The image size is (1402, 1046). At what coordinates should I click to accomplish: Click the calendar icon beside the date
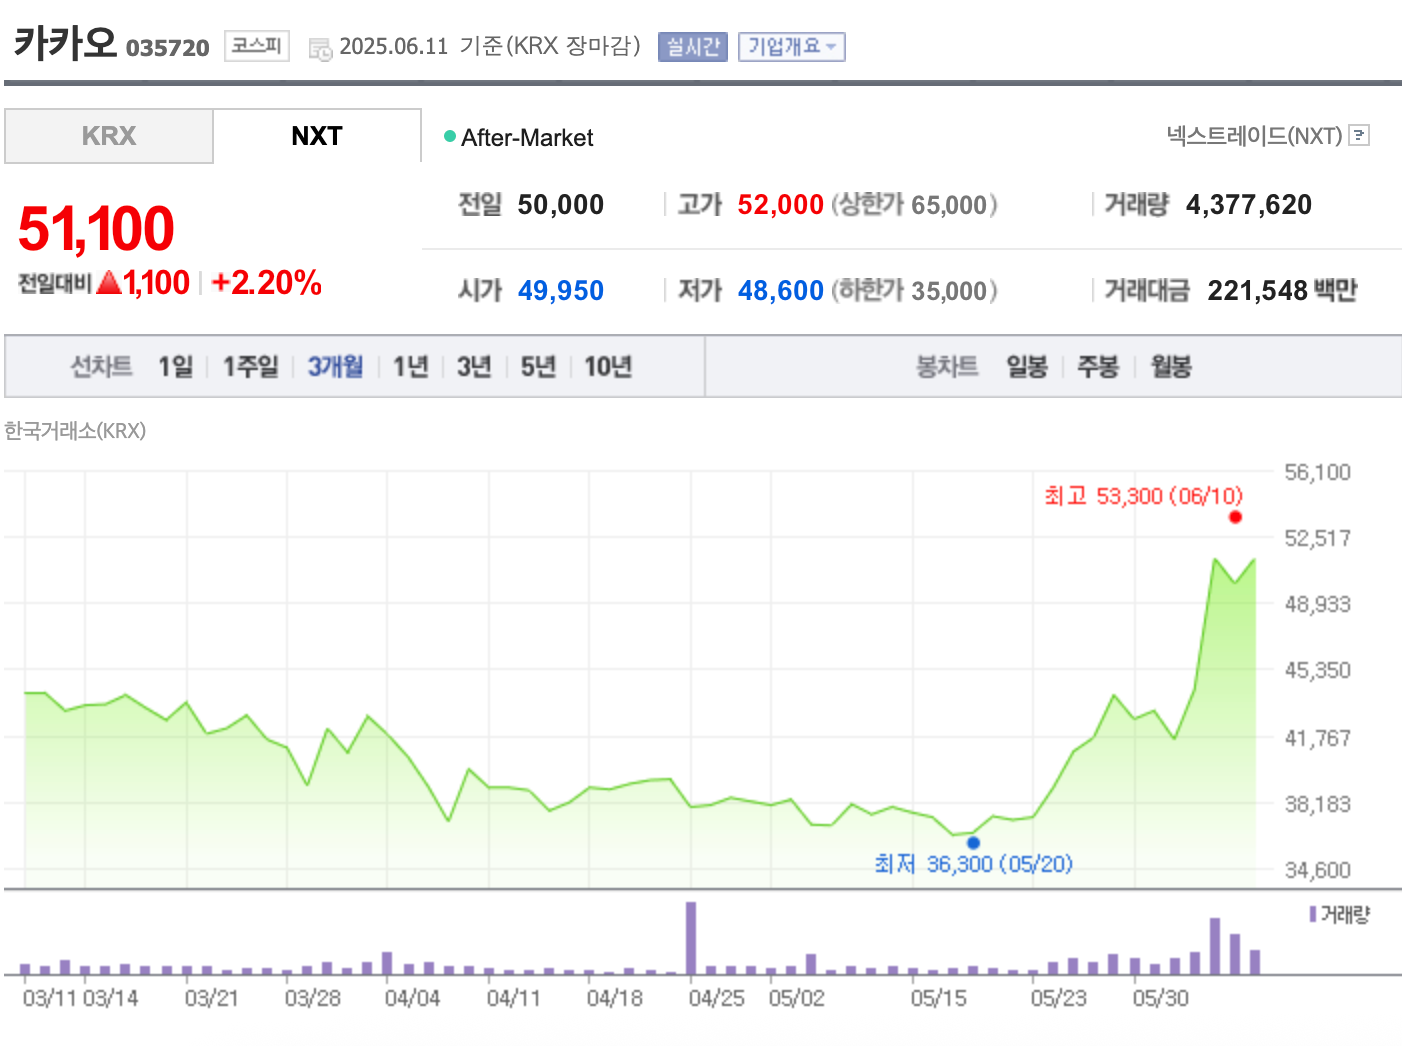click(x=320, y=48)
